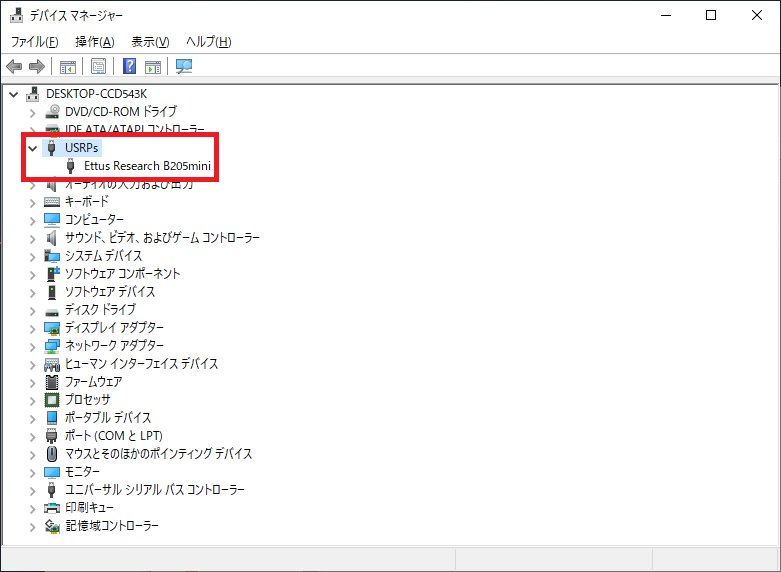Viewport: 781px width, 572px height.
Task: Open the 操作(A) menu
Action: point(94,42)
